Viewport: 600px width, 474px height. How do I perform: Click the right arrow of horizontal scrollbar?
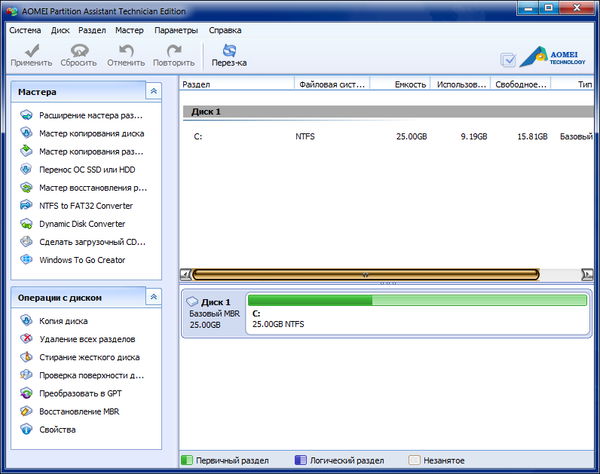587,273
